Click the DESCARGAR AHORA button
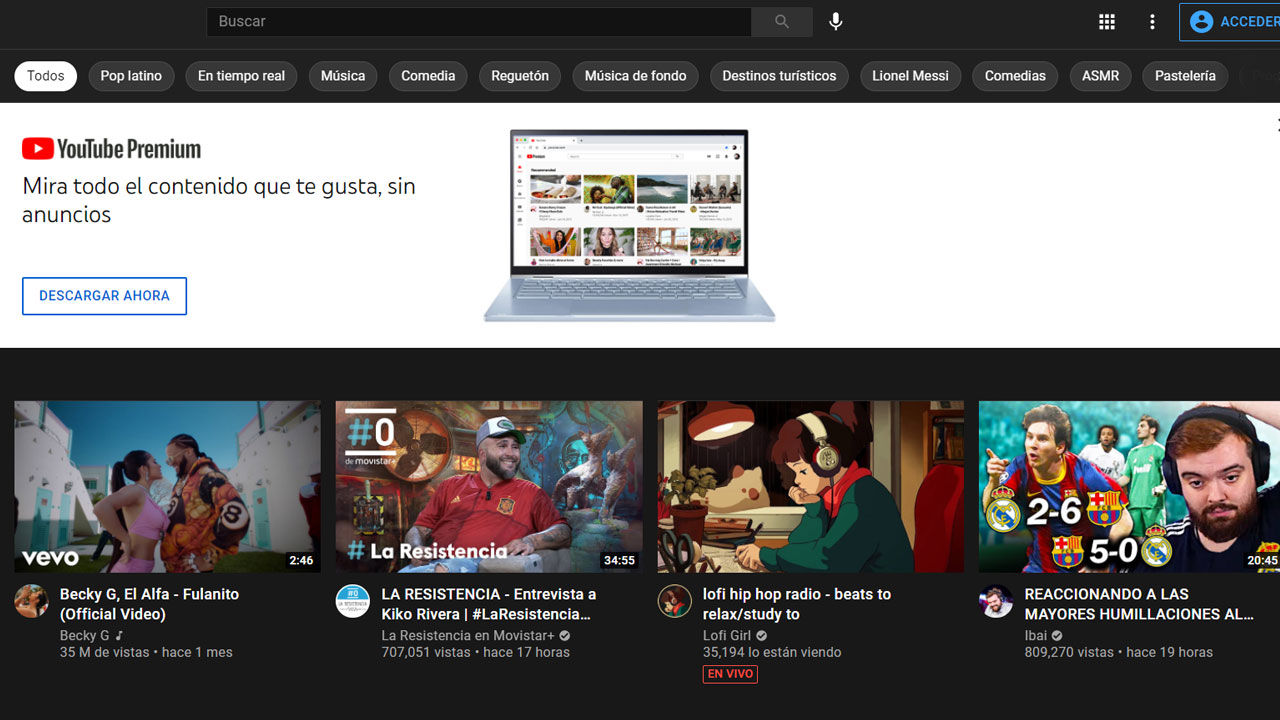 pyautogui.click(x=104, y=296)
